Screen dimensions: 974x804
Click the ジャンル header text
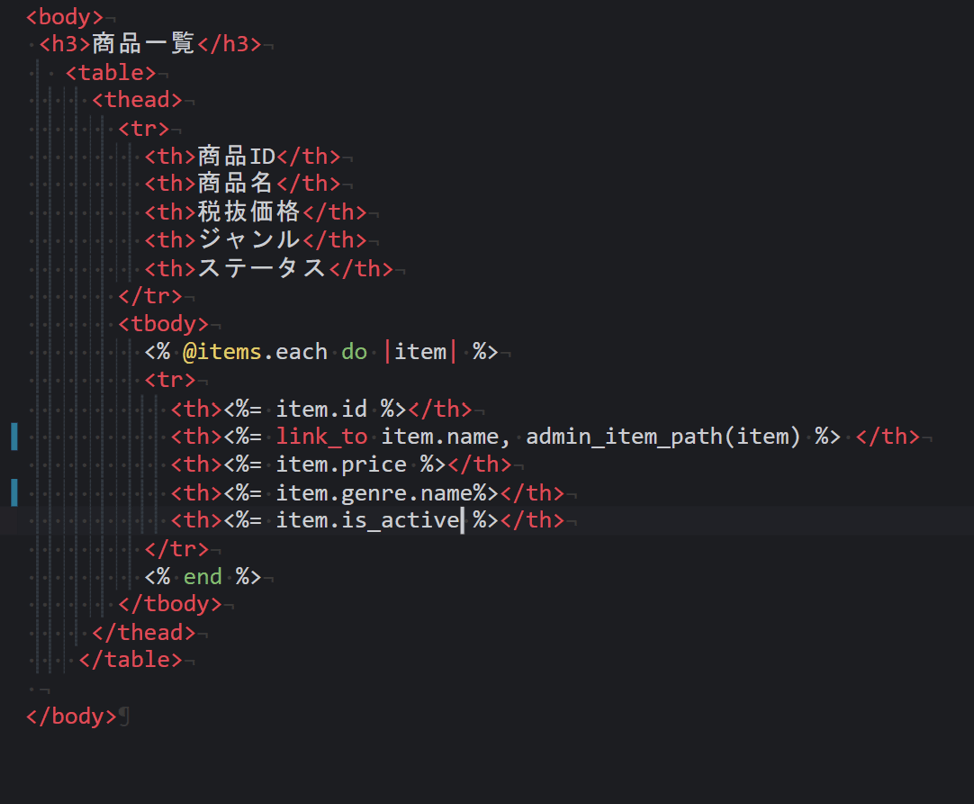click(248, 240)
